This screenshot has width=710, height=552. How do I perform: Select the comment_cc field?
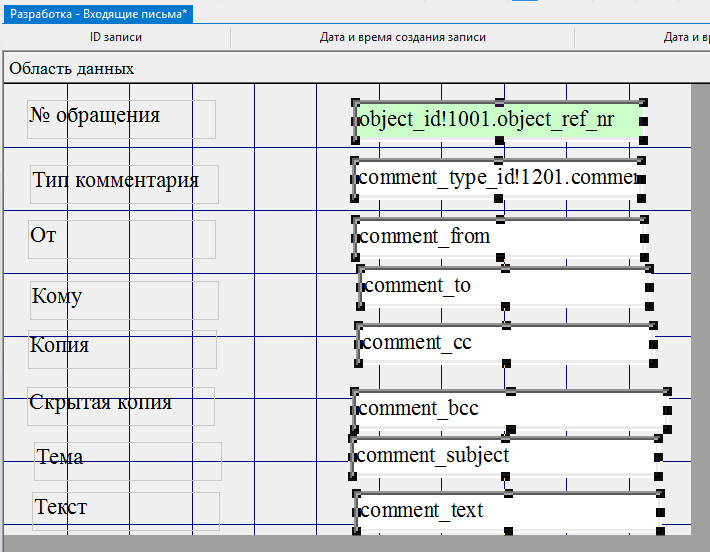[504, 343]
